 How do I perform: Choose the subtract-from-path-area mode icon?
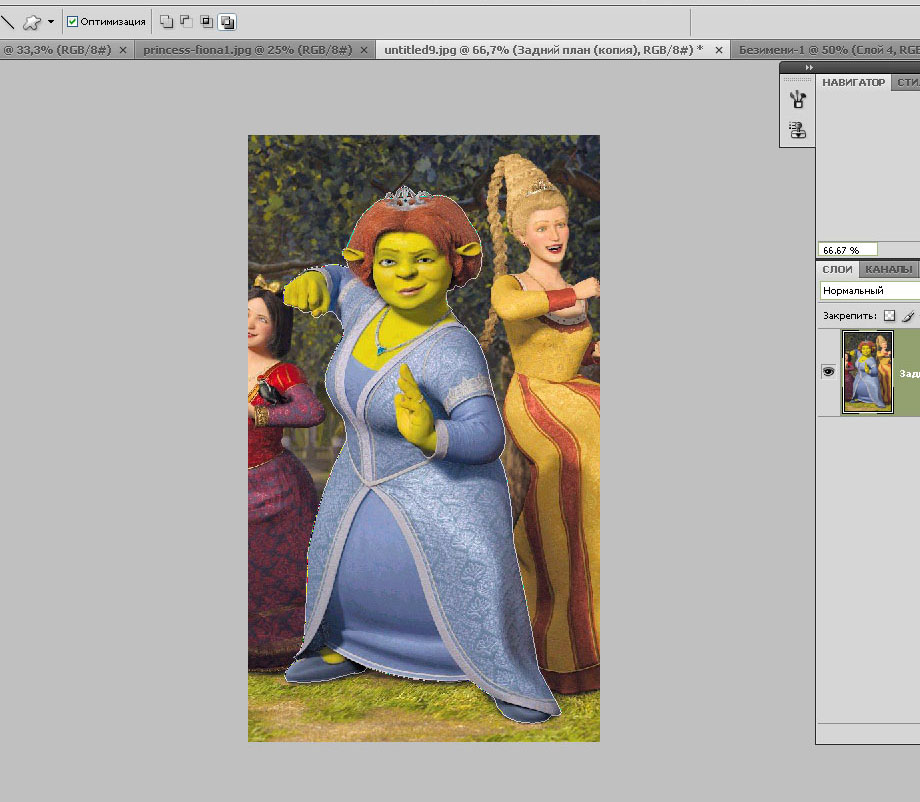(x=187, y=22)
